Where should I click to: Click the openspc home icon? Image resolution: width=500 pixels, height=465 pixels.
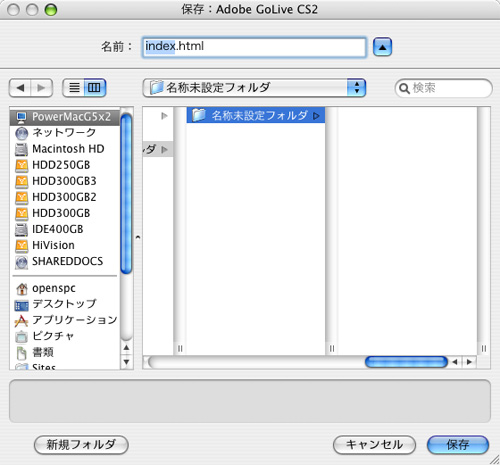(22, 289)
